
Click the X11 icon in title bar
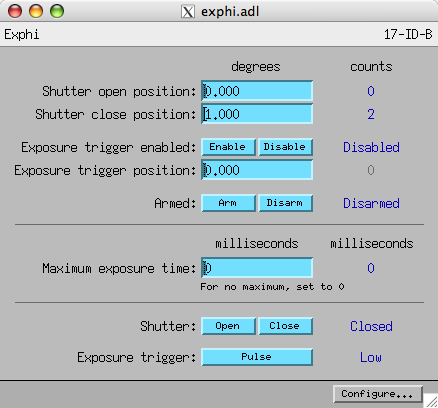click(x=188, y=12)
